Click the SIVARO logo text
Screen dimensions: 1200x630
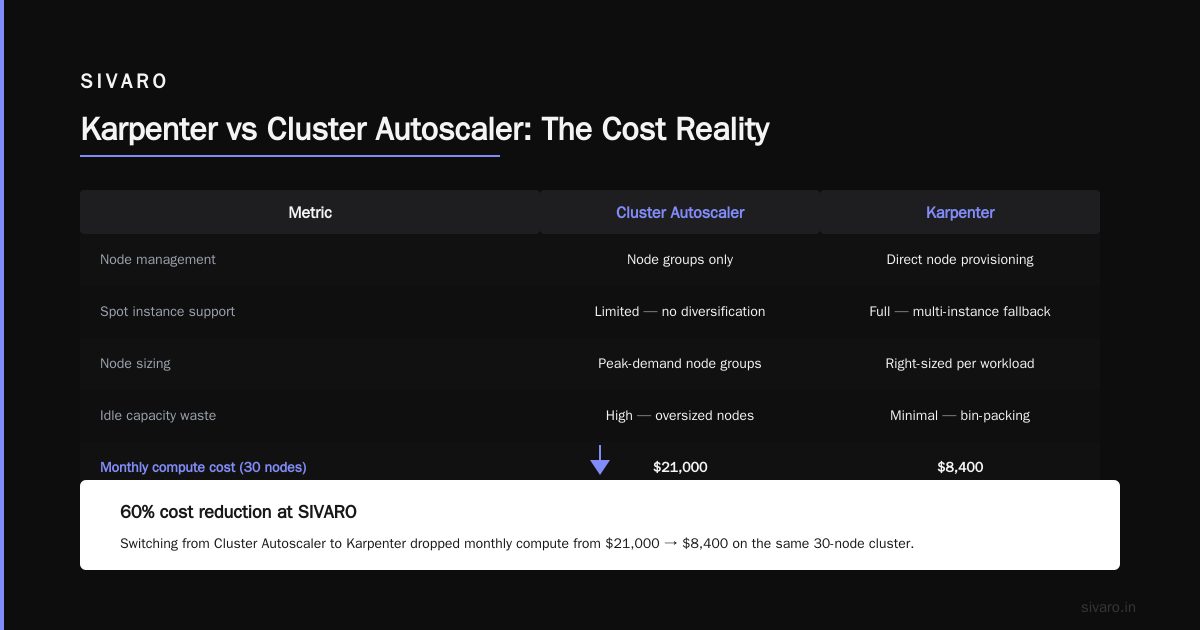click(124, 82)
